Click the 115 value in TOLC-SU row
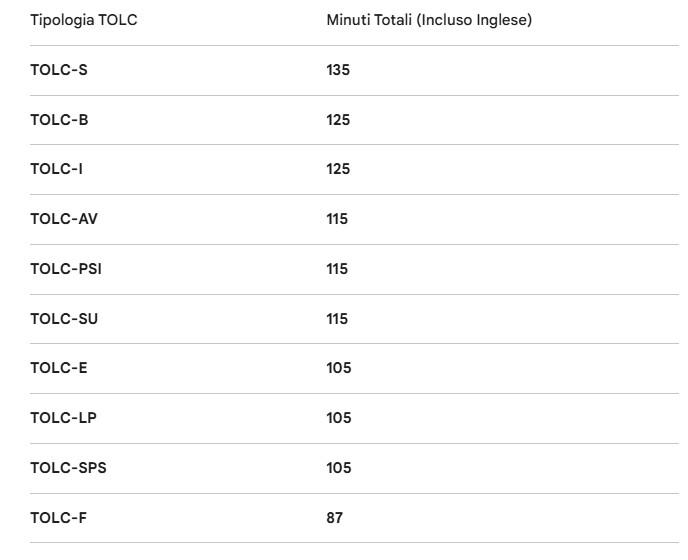Image resolution: width=688 pixels, height=560 pixels. point(337,319)
